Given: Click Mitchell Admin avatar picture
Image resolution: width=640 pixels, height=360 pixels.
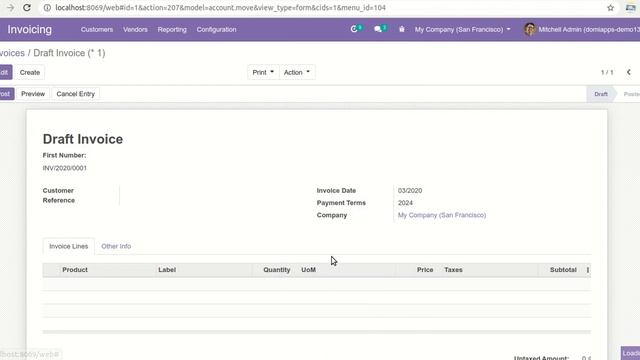Looking at the screenshot, I should pos(530,29).
